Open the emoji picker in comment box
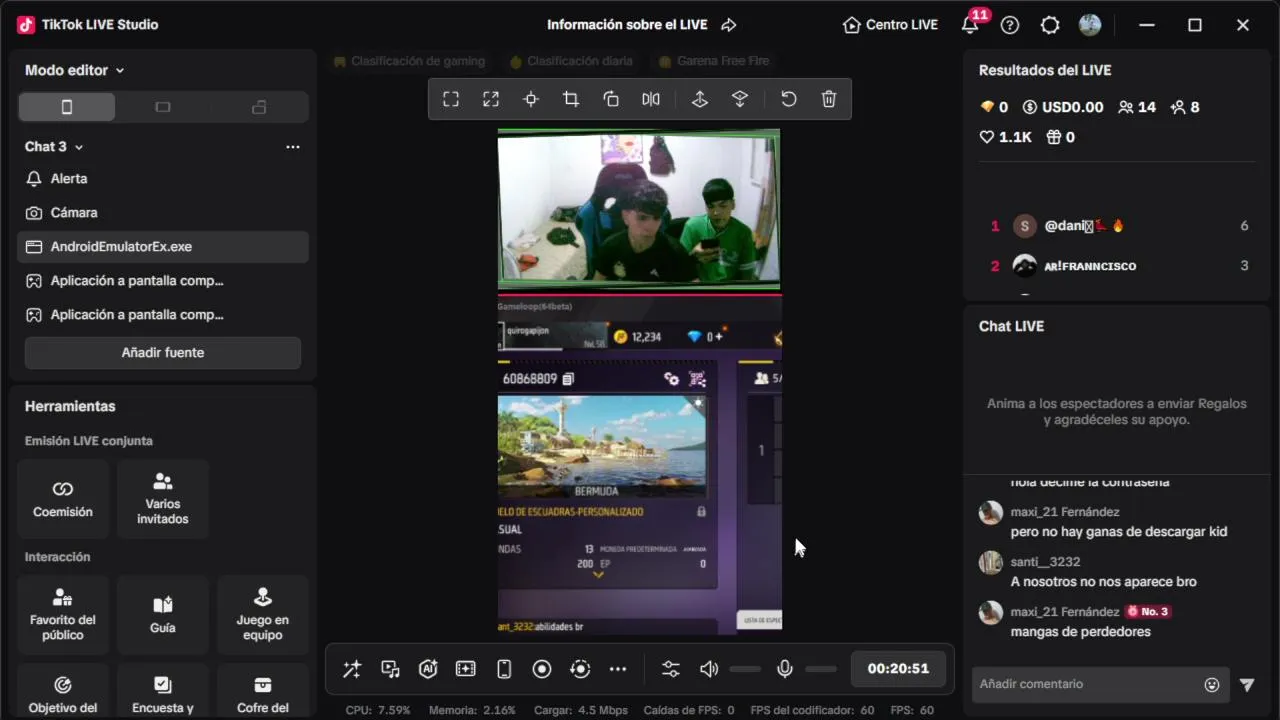The image size is (1280, 720). tap(1212, 685)
